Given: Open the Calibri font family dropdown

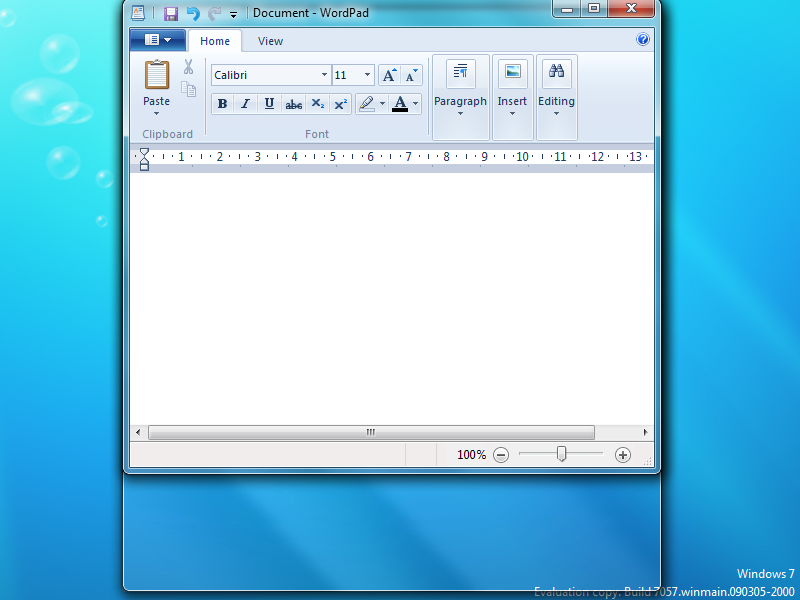Looking at the screenshot, I should click(324, 75).
